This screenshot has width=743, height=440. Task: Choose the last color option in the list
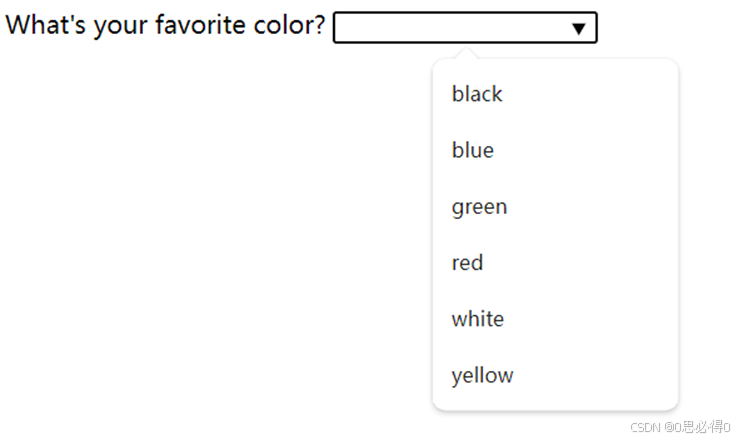pos(482,376)
